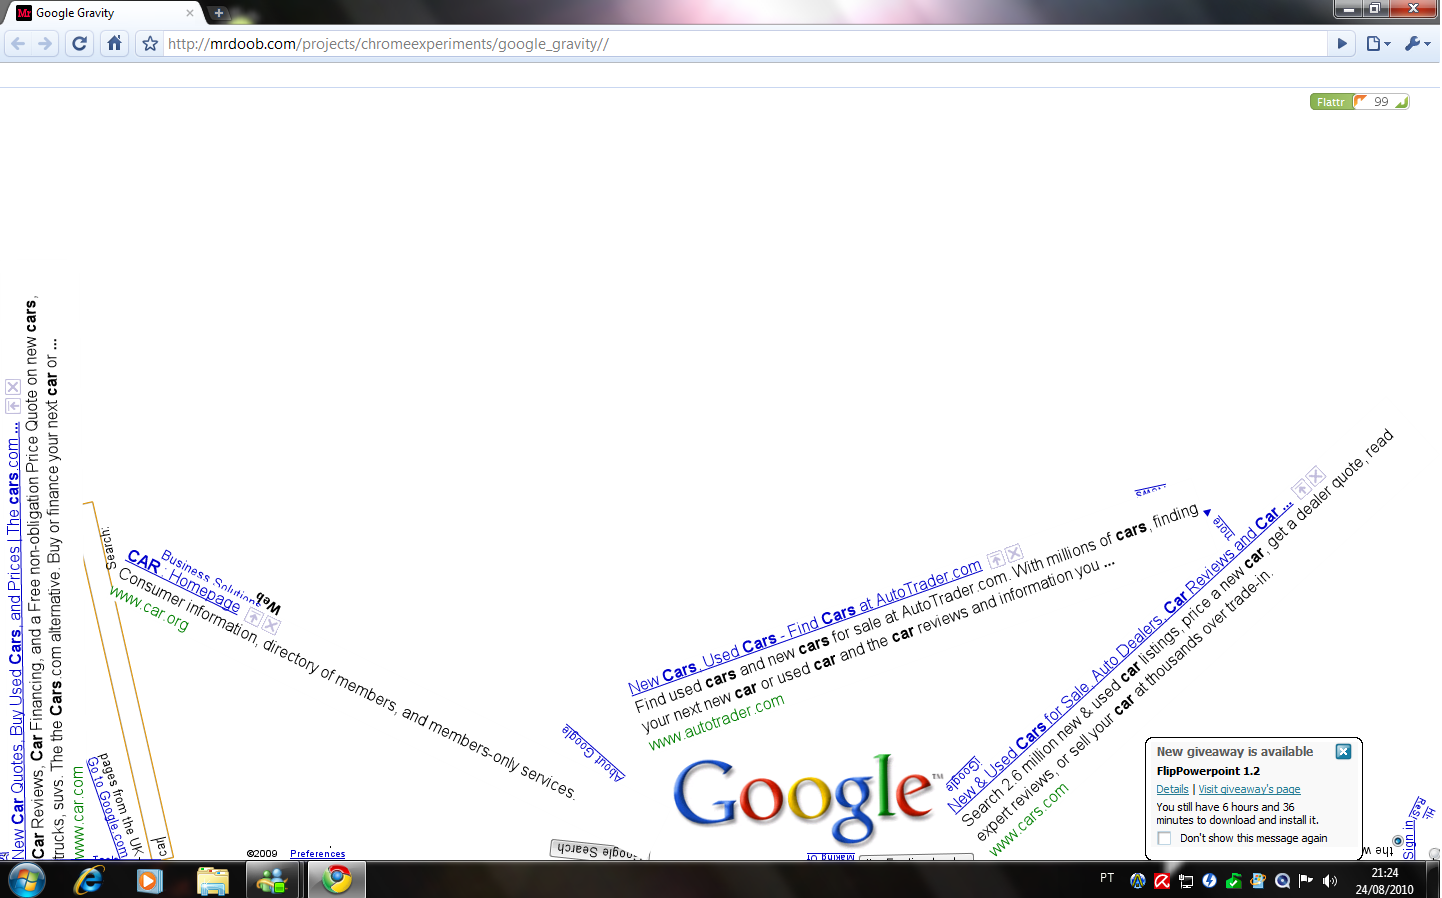The width and height of the screenshot is (1442, 898).
Task: Open 'New Cars, Used Cars - Find Cars at AutoTrader.com' link
Action: tap(805, 628)
